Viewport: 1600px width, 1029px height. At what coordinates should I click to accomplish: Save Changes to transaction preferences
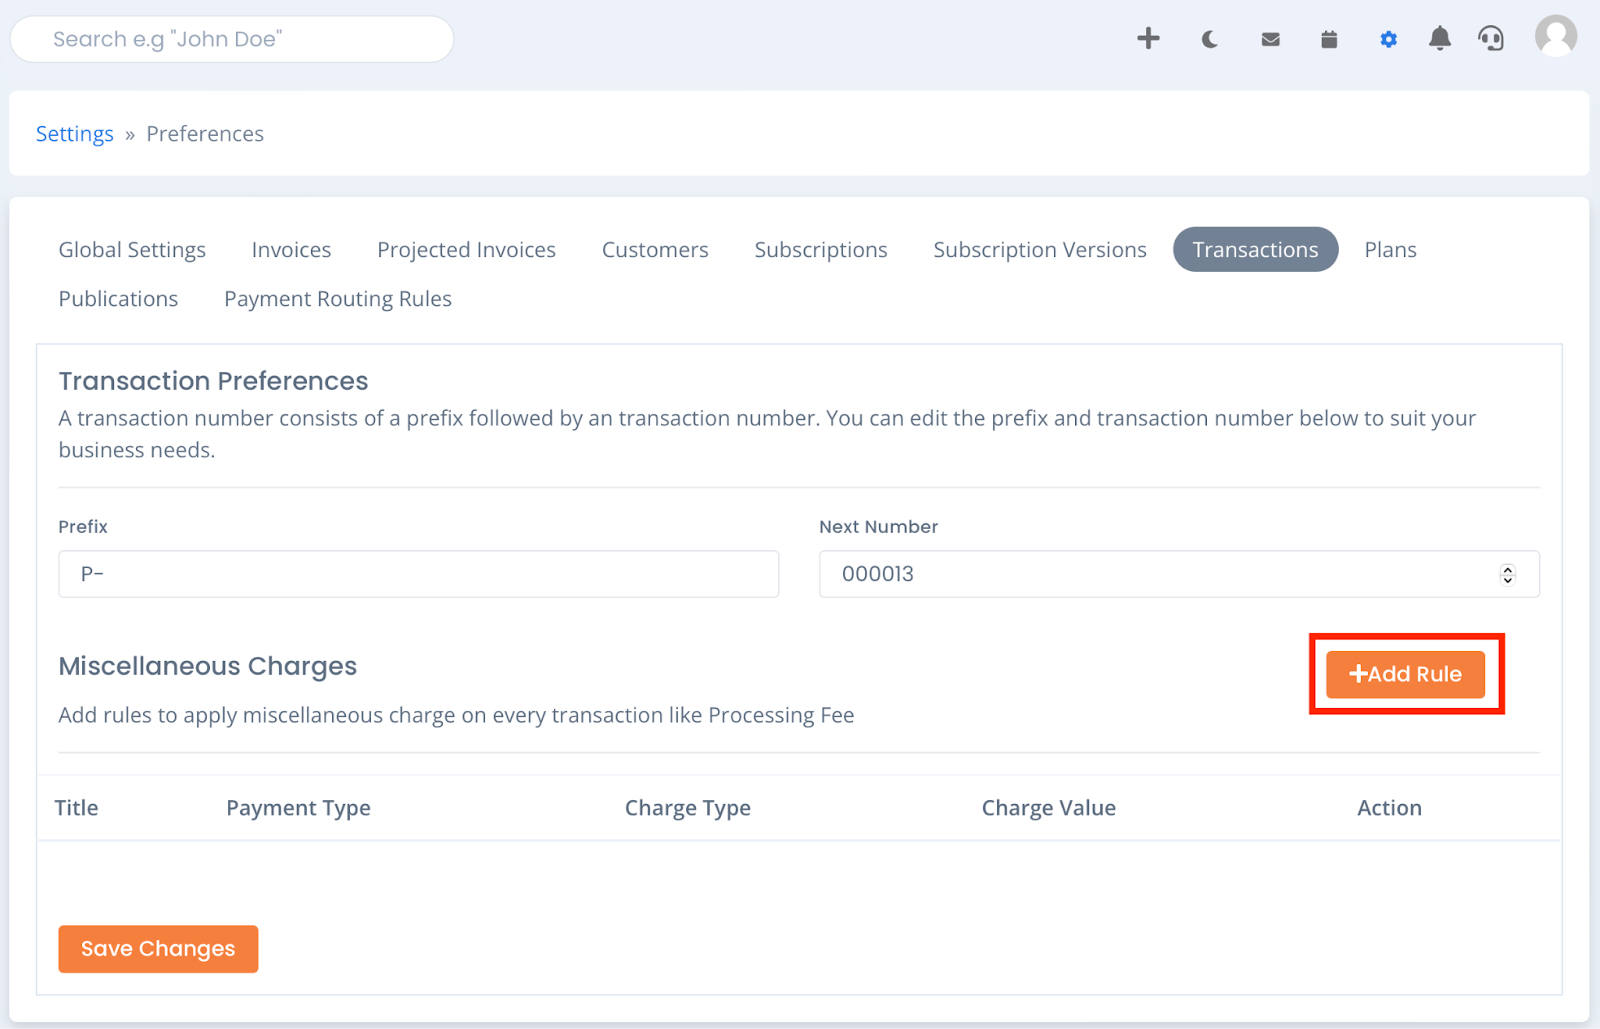(157, 948)
